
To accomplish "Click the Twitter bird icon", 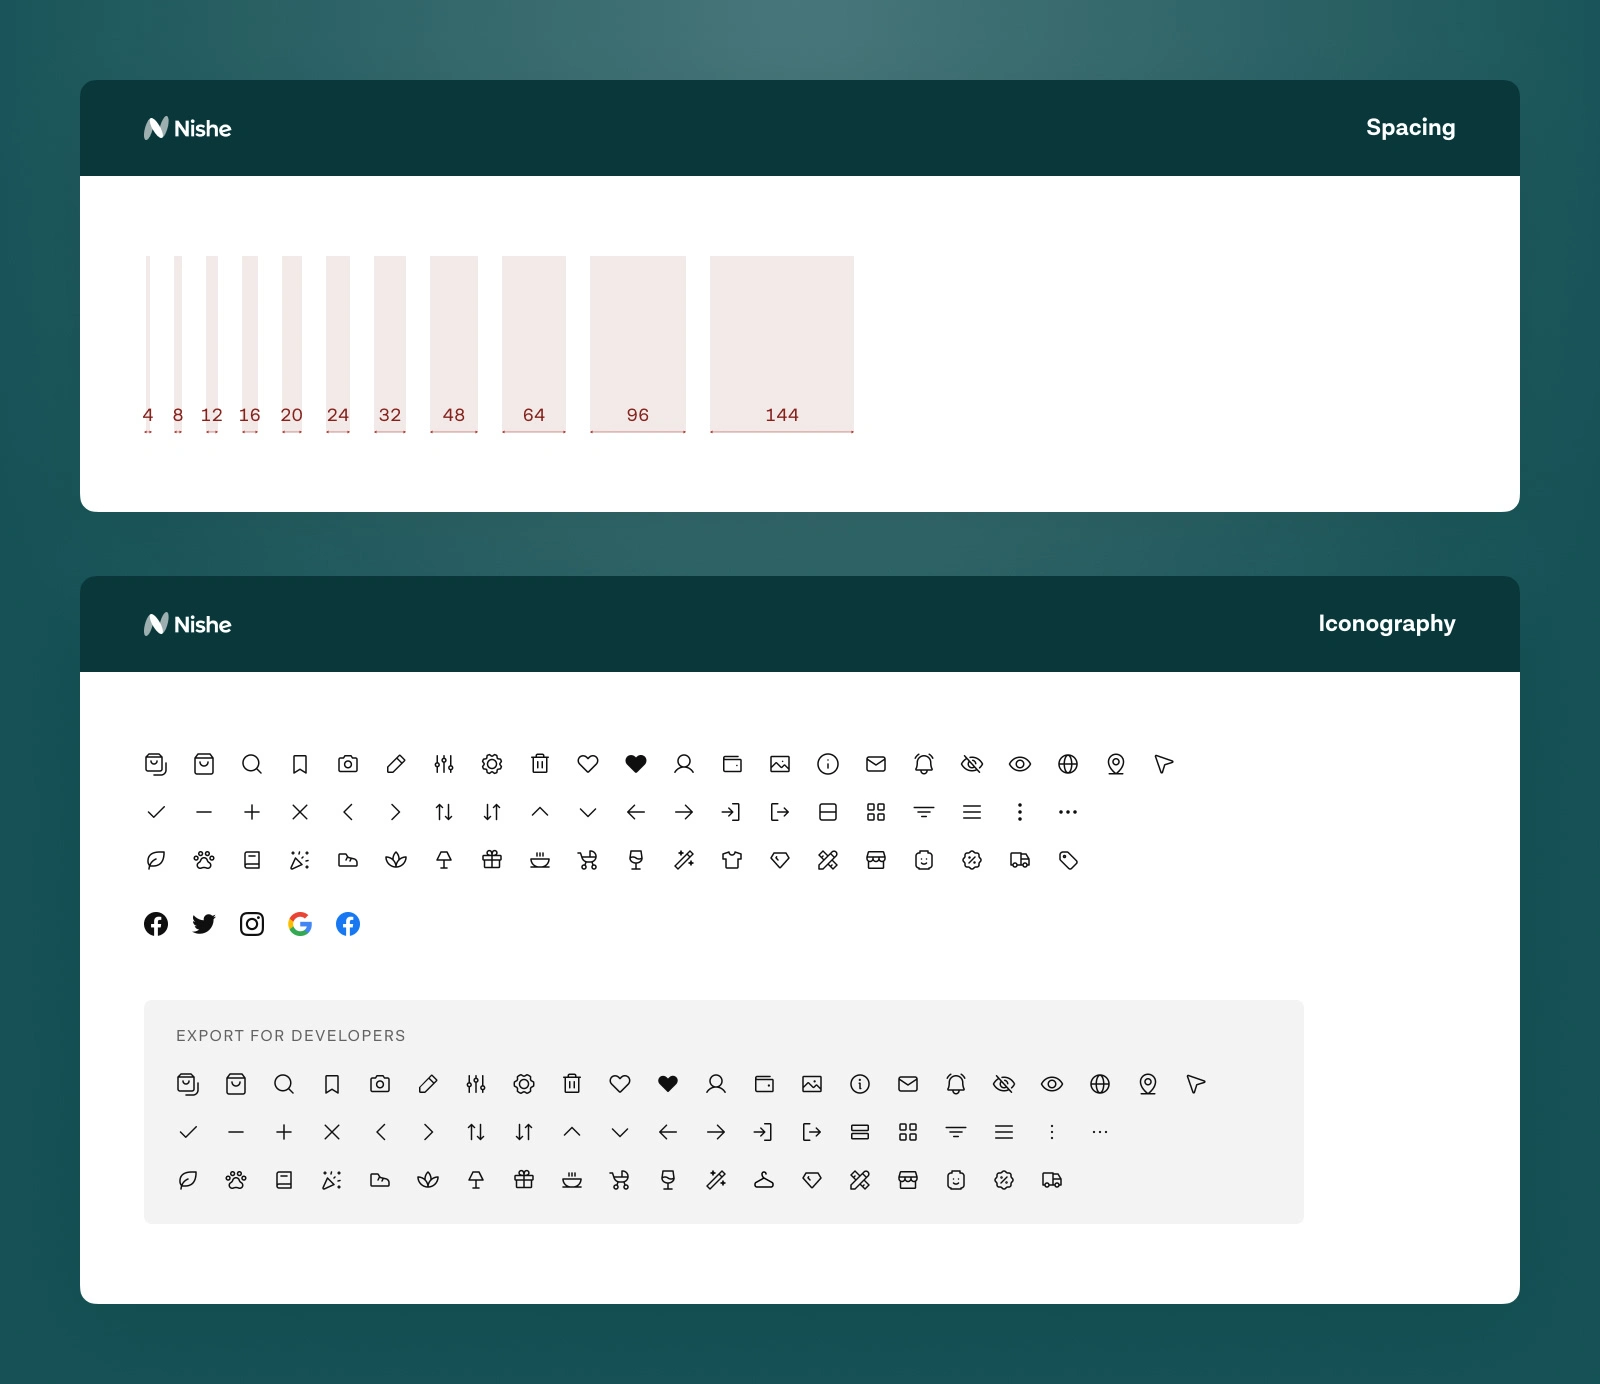I will point(204,924).
